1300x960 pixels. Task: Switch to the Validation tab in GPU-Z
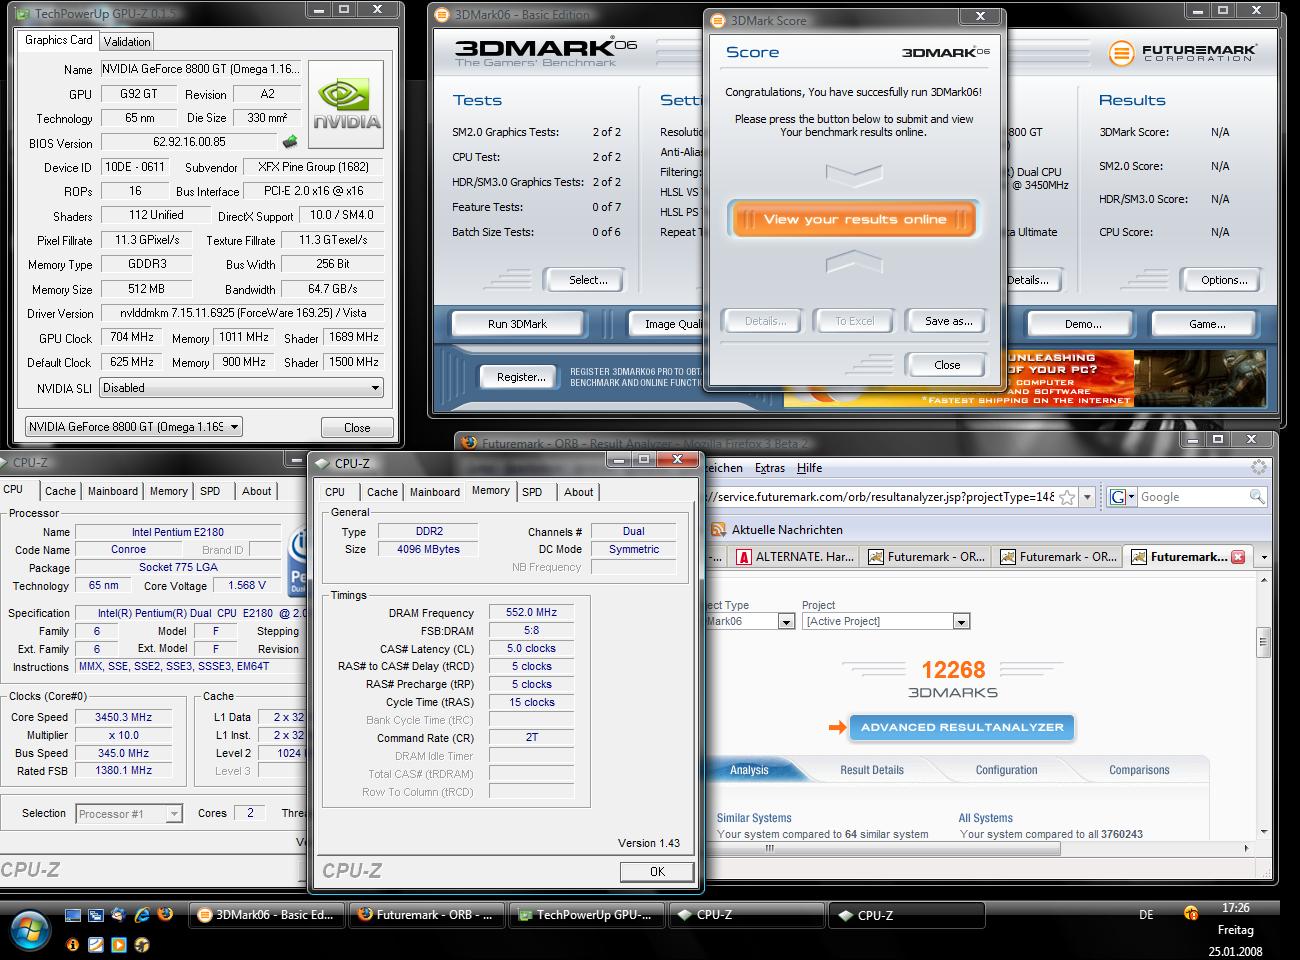[x=127, y=41]
